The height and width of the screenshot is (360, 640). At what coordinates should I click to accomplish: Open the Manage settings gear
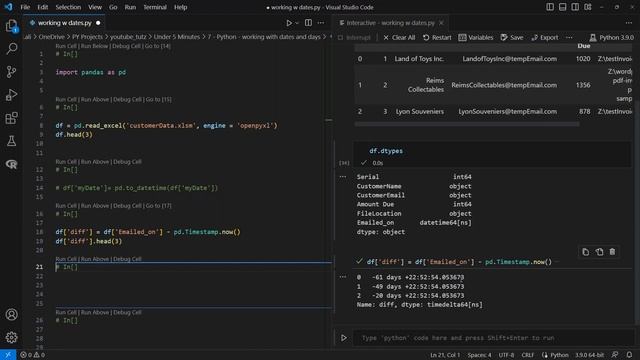coord(11,337)
